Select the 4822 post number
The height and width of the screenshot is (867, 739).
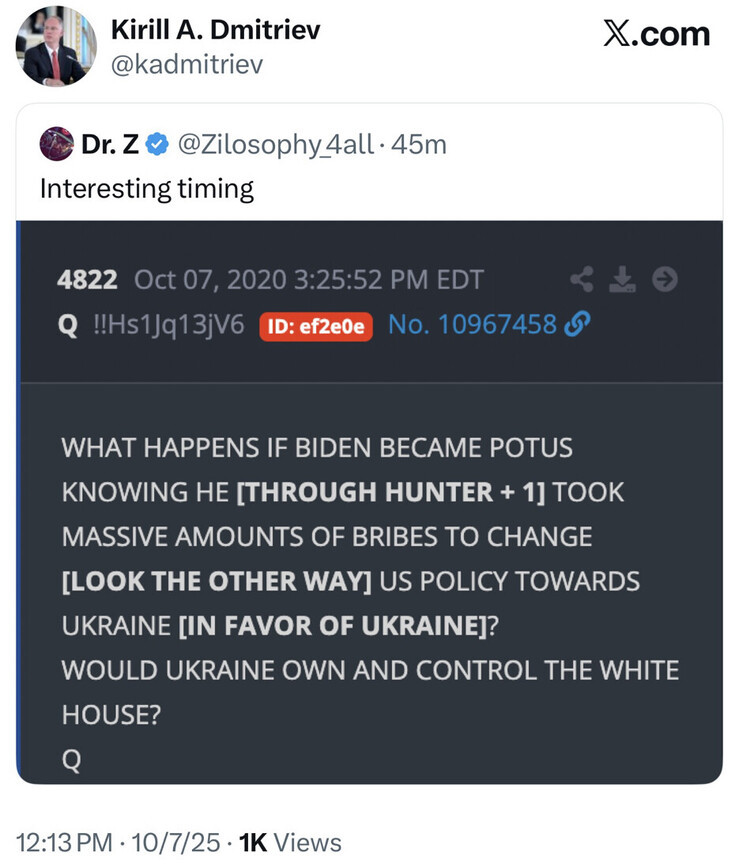click(88, 279)
